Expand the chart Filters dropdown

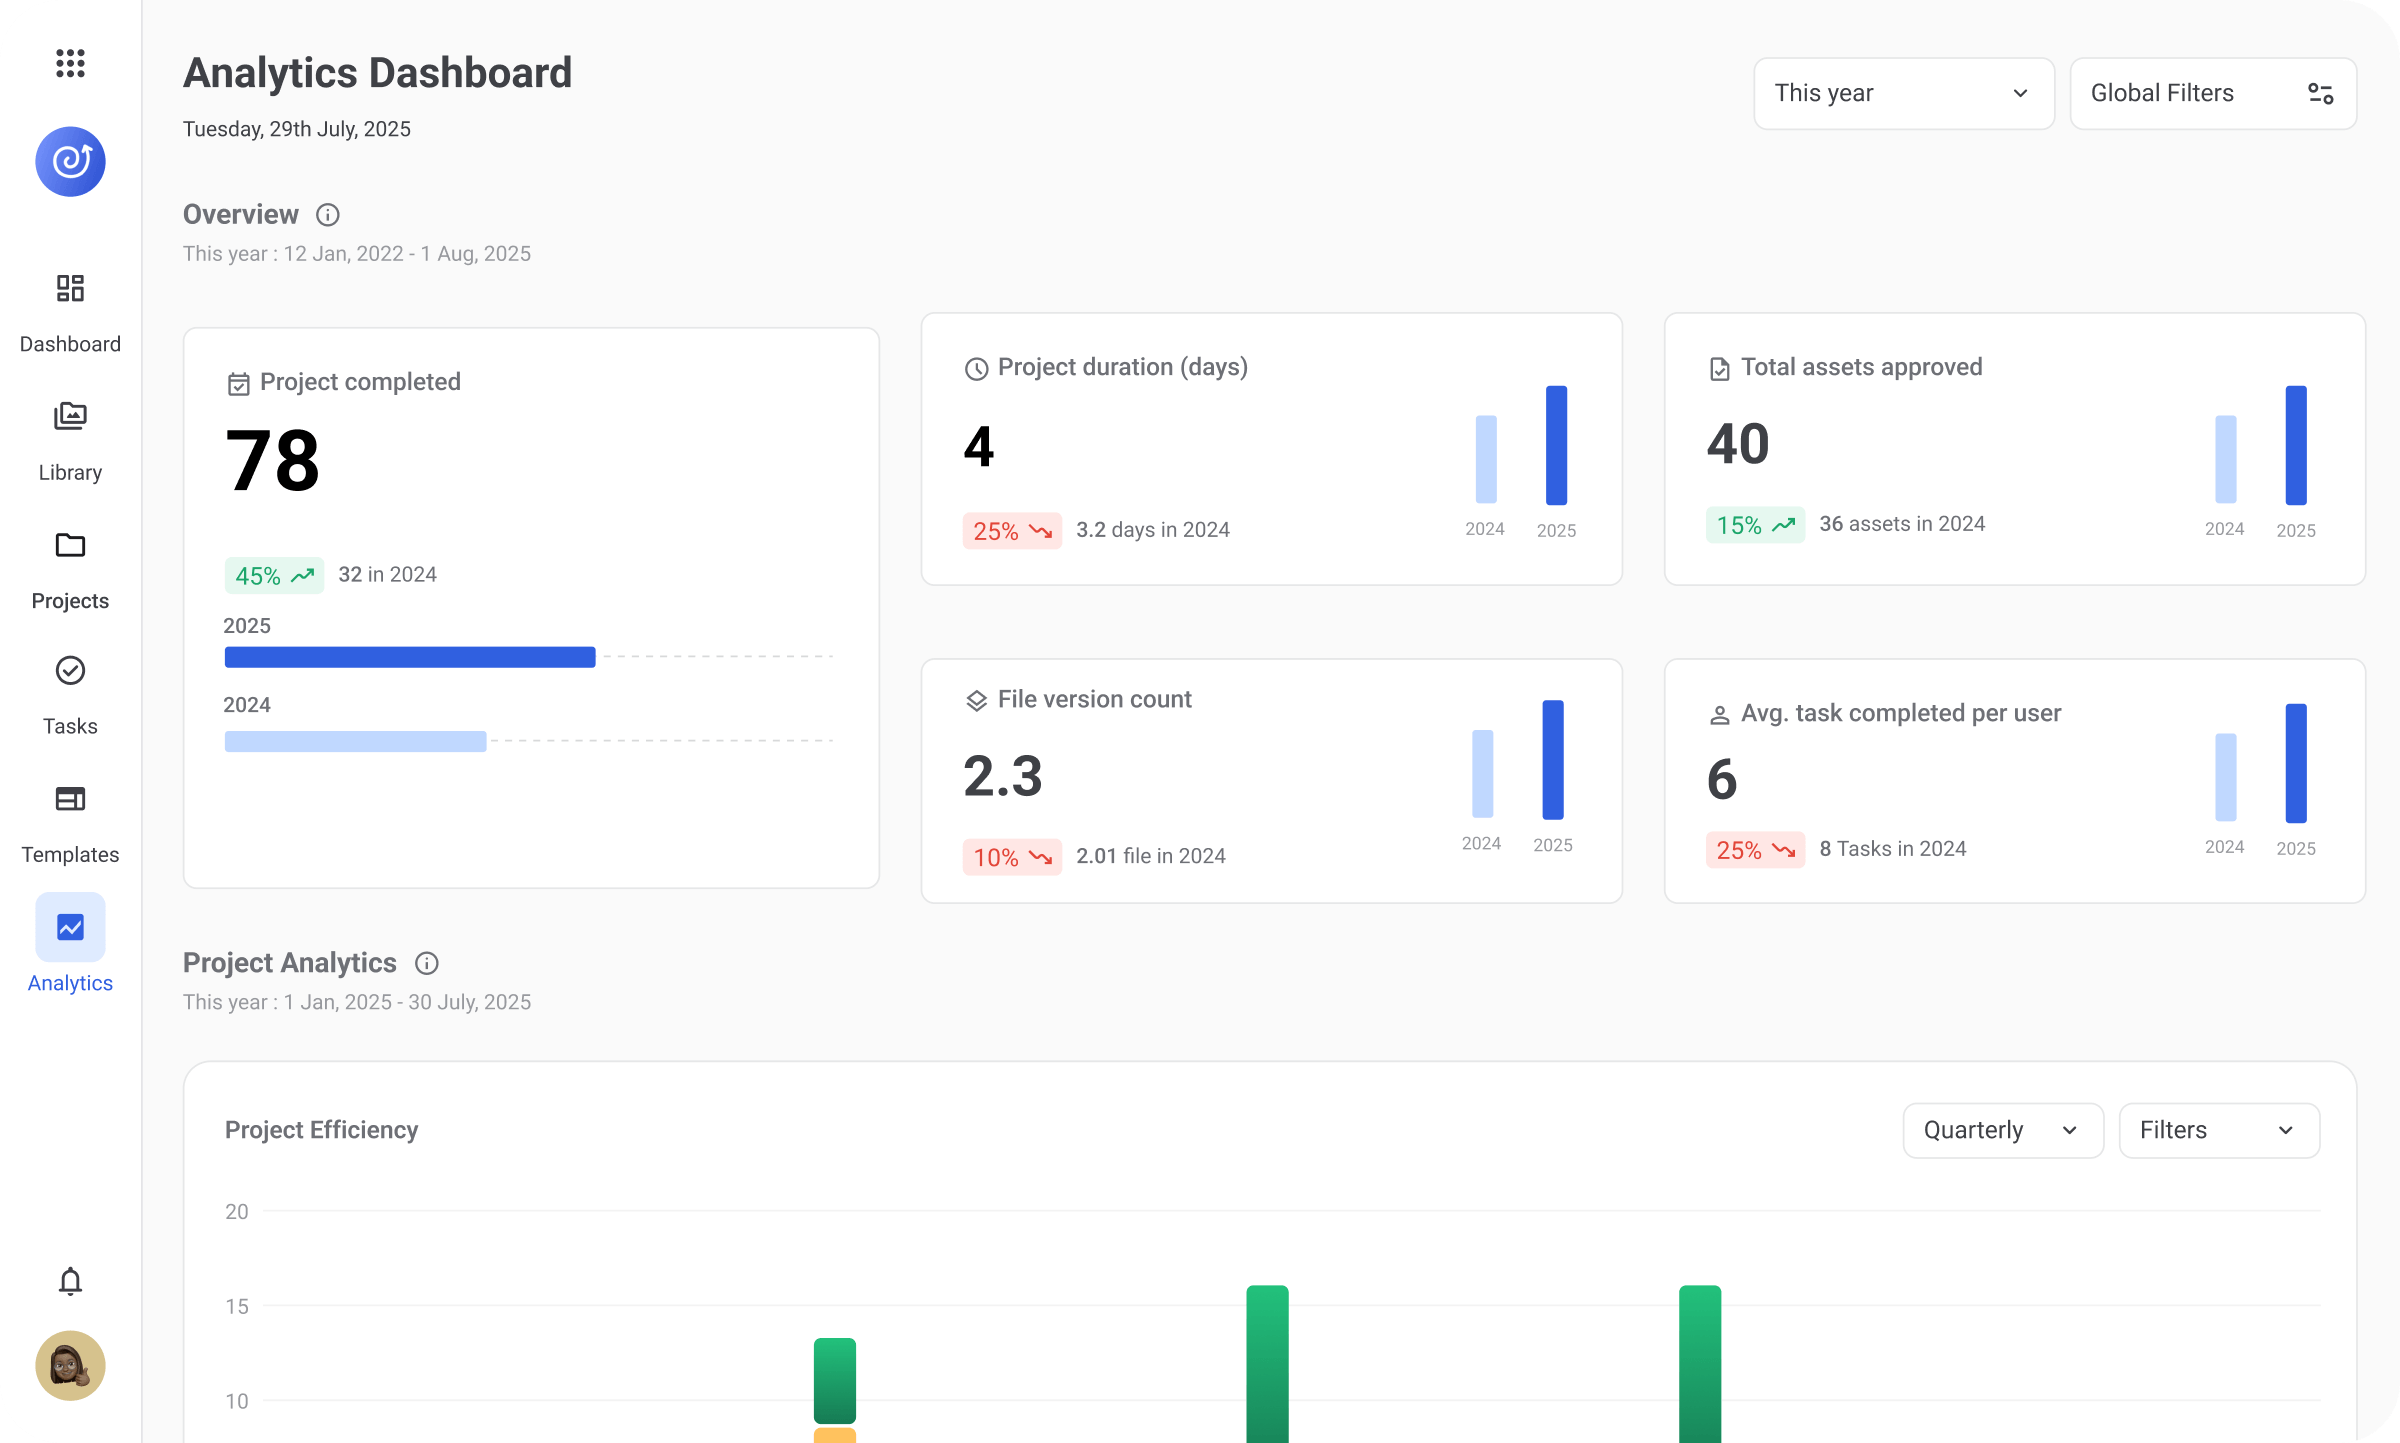pyautogui.click(x=2218, y=1130)
